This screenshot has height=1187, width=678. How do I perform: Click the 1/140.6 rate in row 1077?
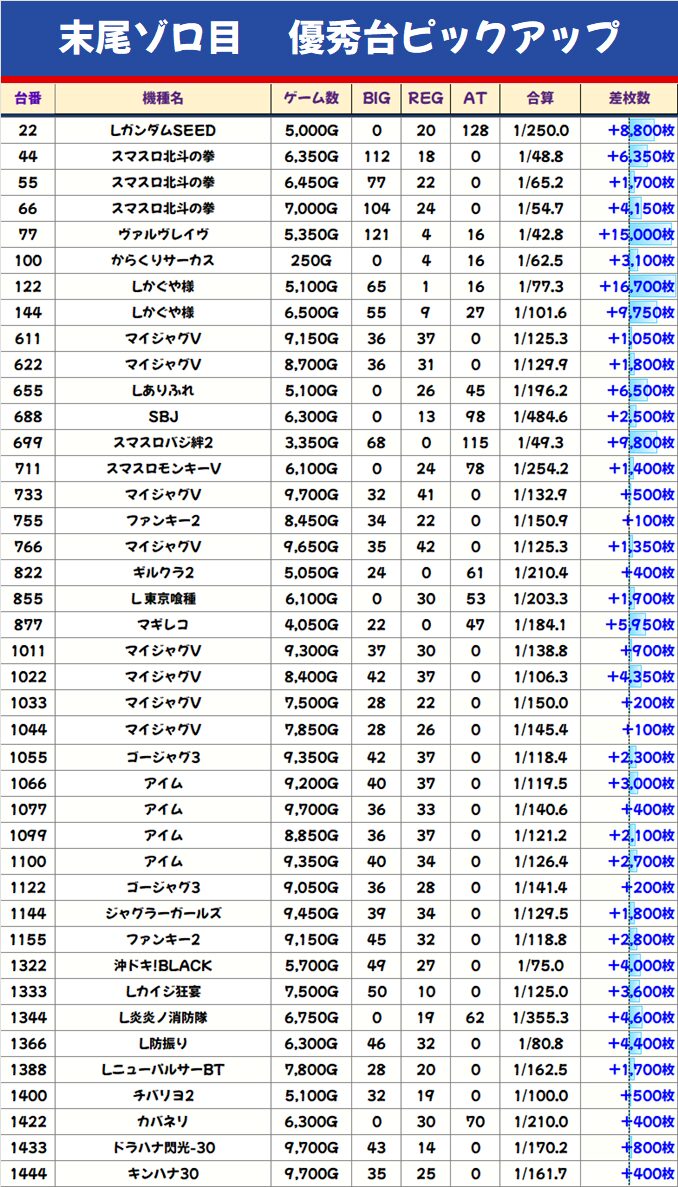click(540, 809)
